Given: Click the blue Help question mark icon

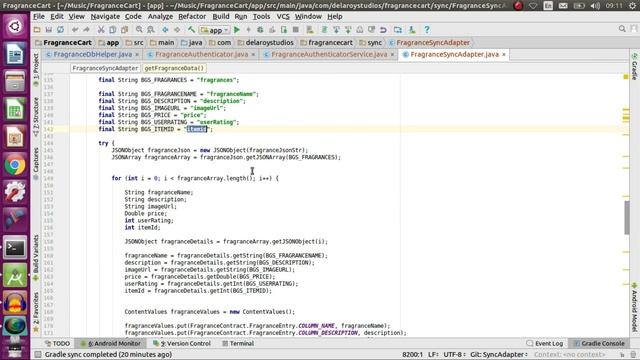Looking at the screenshot, I should [x=427, y=30].
